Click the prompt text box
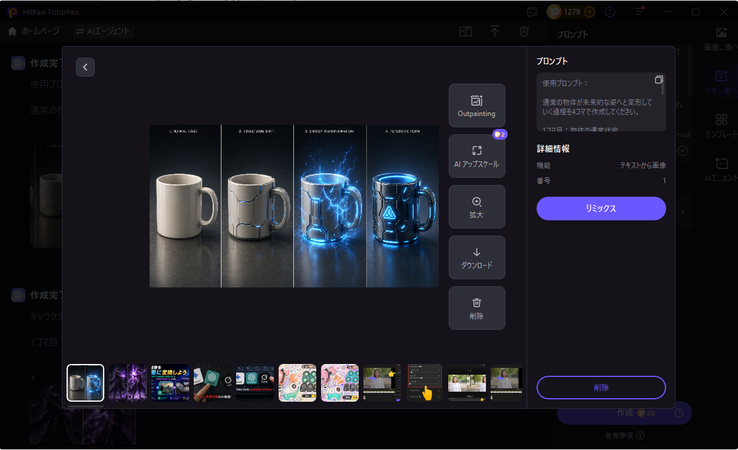The width and height of the screenshot is (738, 450). click(601, 102)
